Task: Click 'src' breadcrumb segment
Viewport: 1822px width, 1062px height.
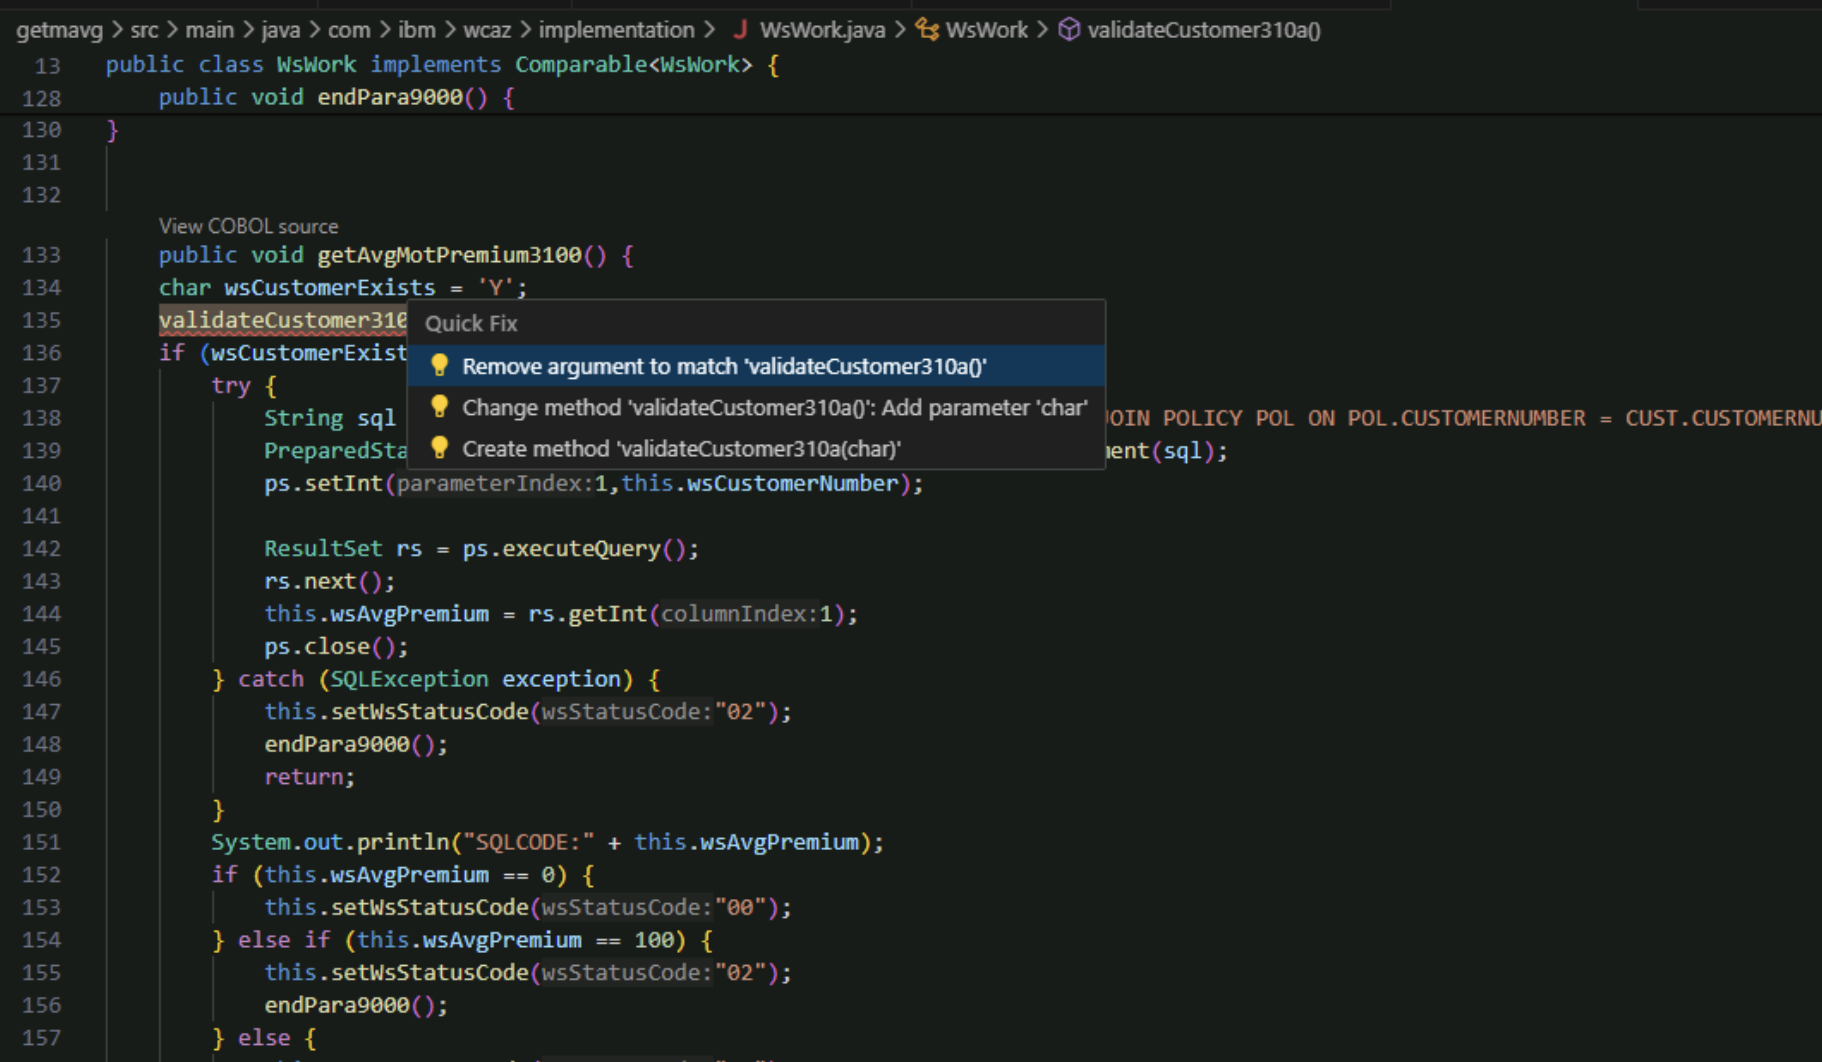Action: 144,30
